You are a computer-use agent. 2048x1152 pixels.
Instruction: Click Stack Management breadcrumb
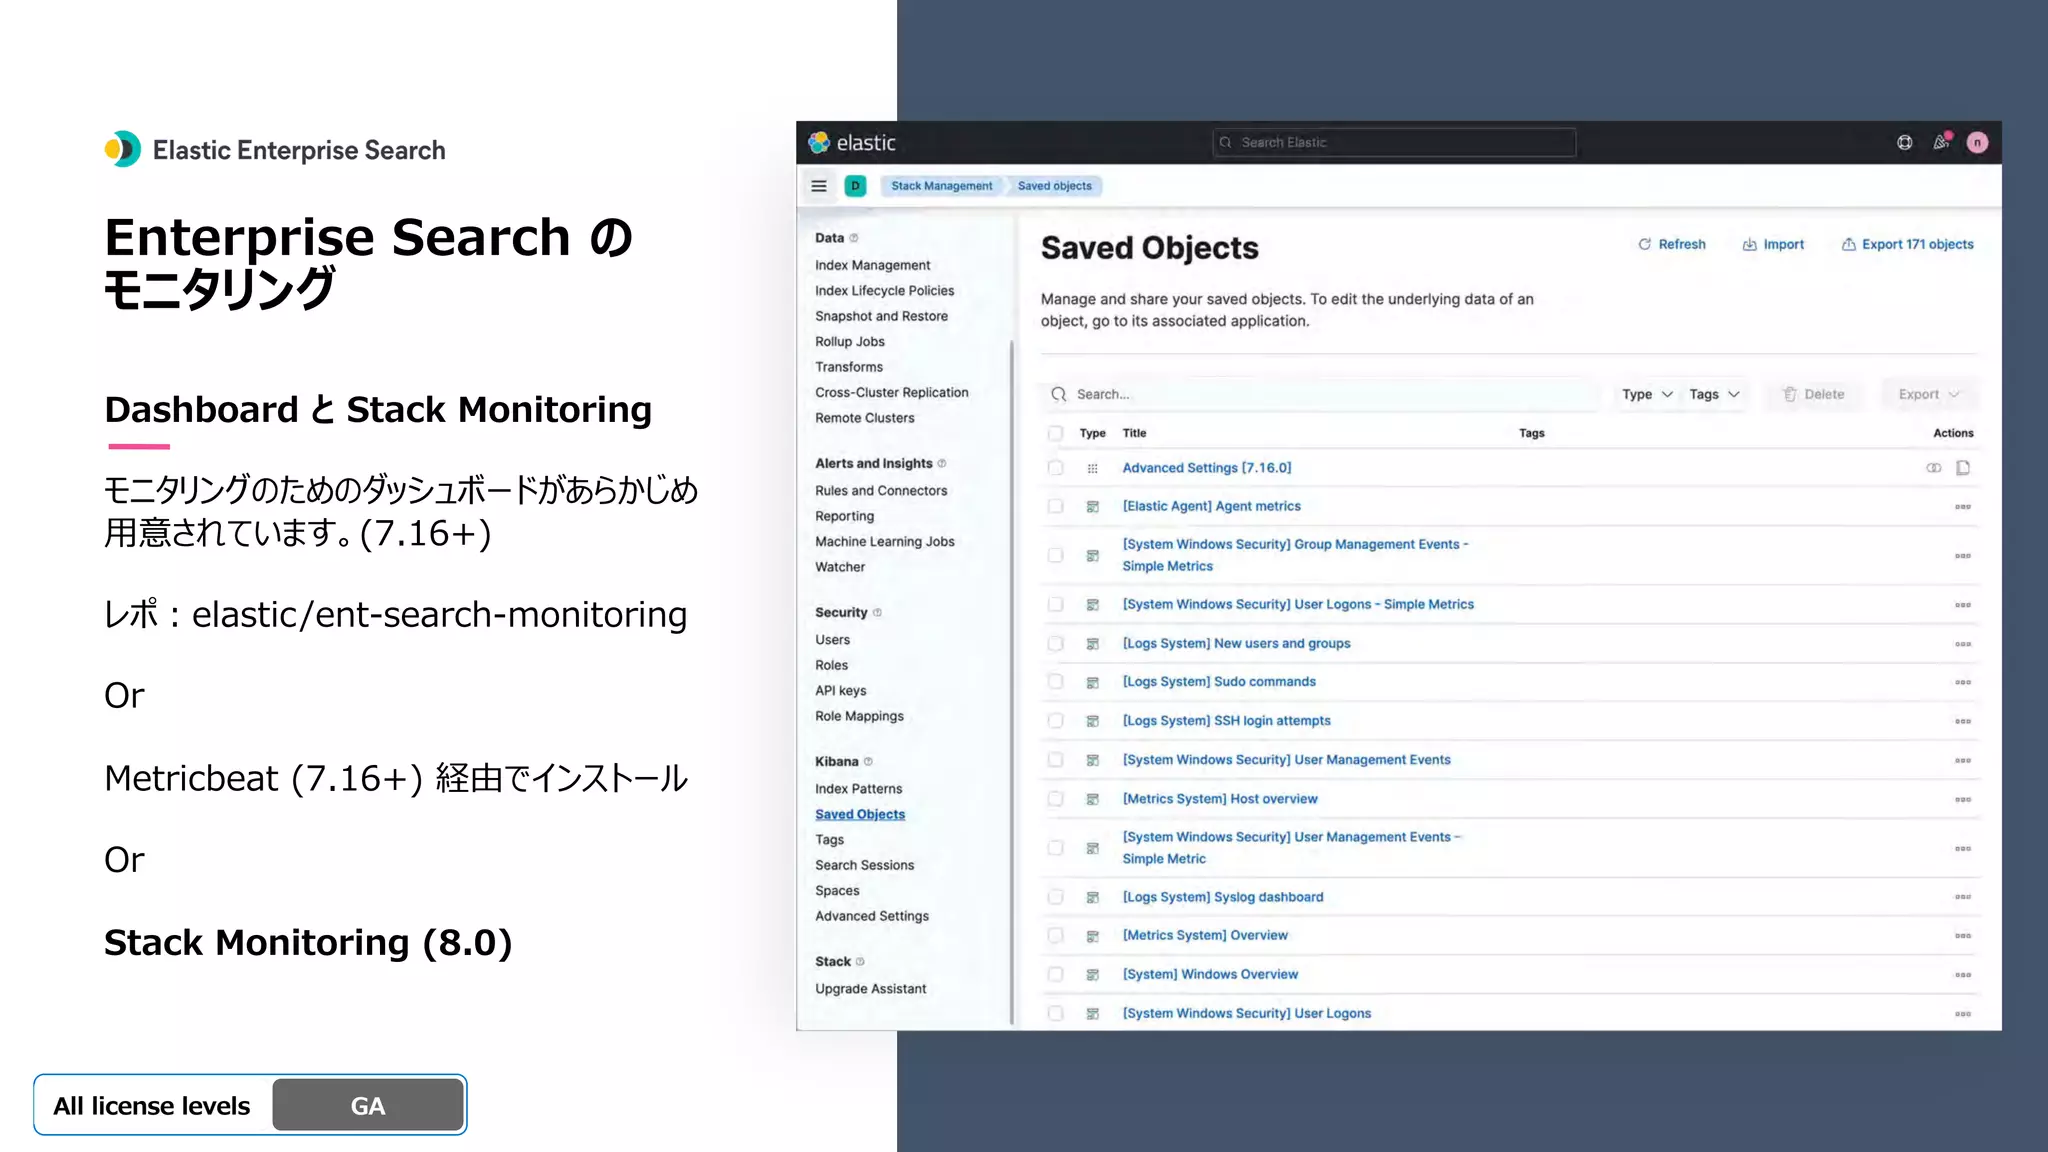(942, 186)
